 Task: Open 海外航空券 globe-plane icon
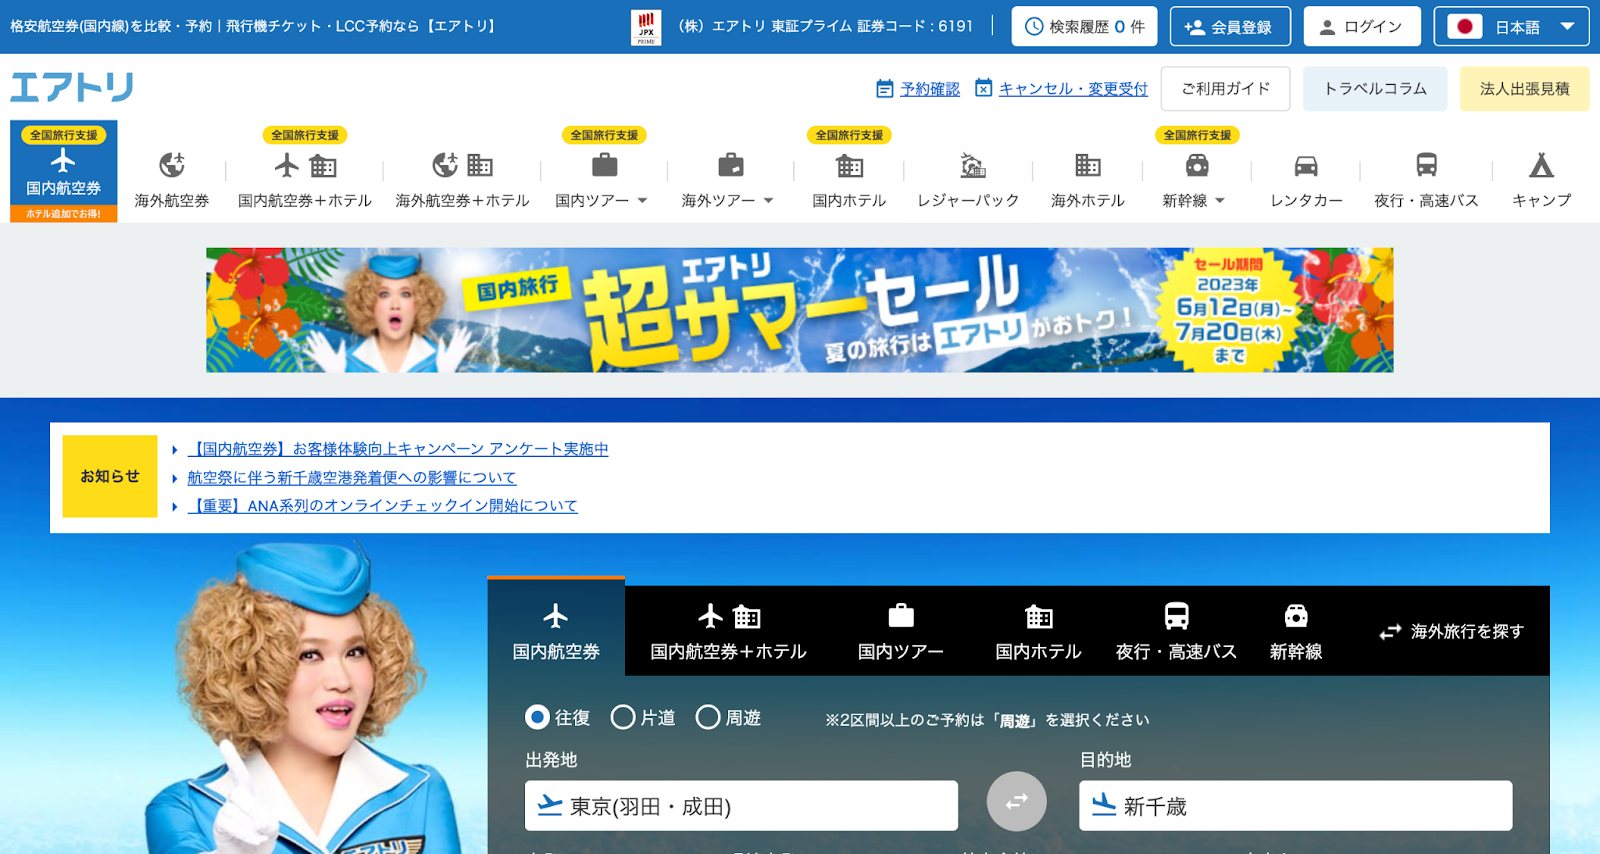172,165
